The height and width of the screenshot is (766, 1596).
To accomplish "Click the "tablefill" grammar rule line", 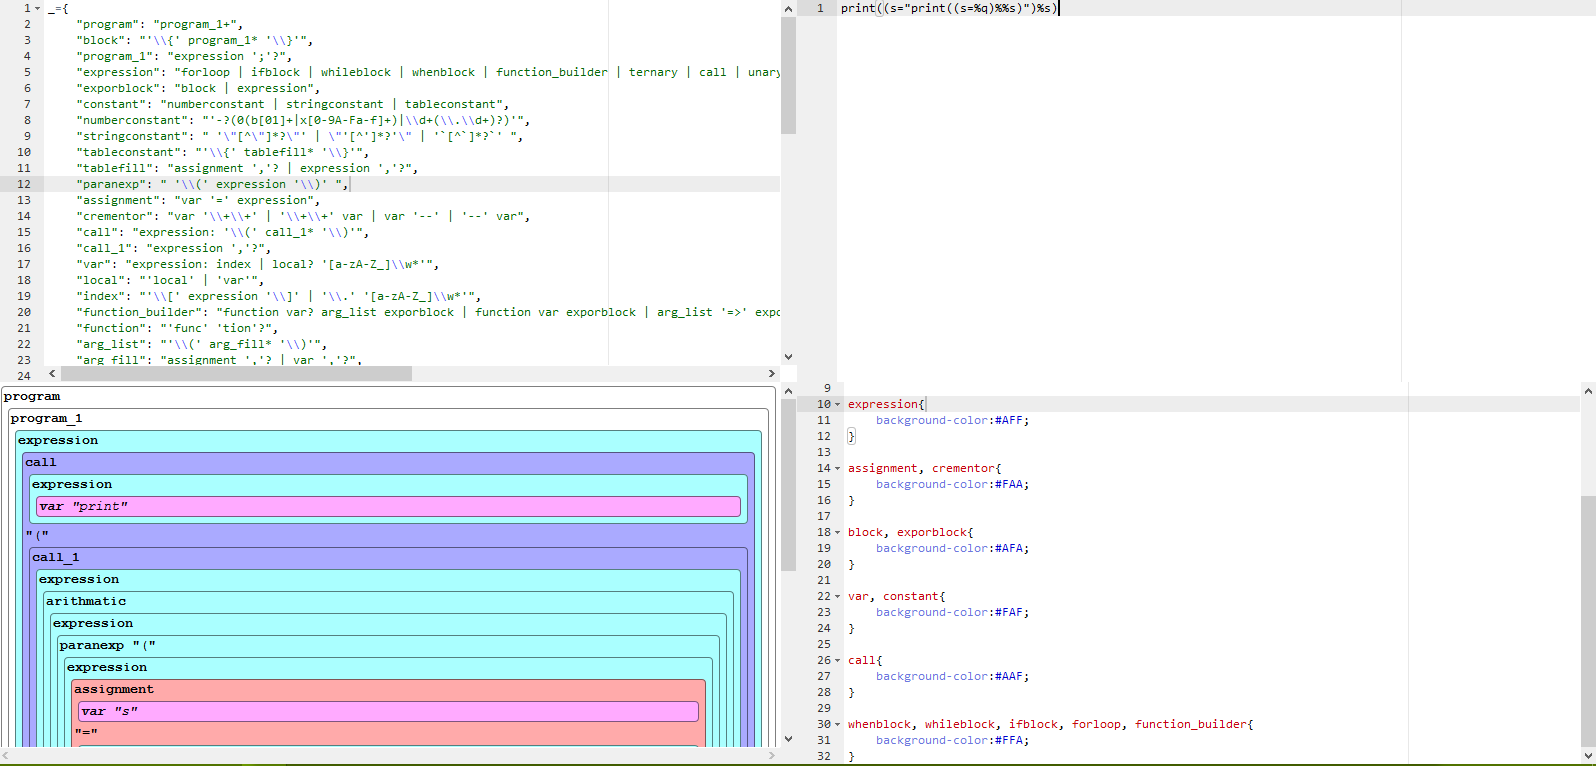I will (x=247, y=168).
